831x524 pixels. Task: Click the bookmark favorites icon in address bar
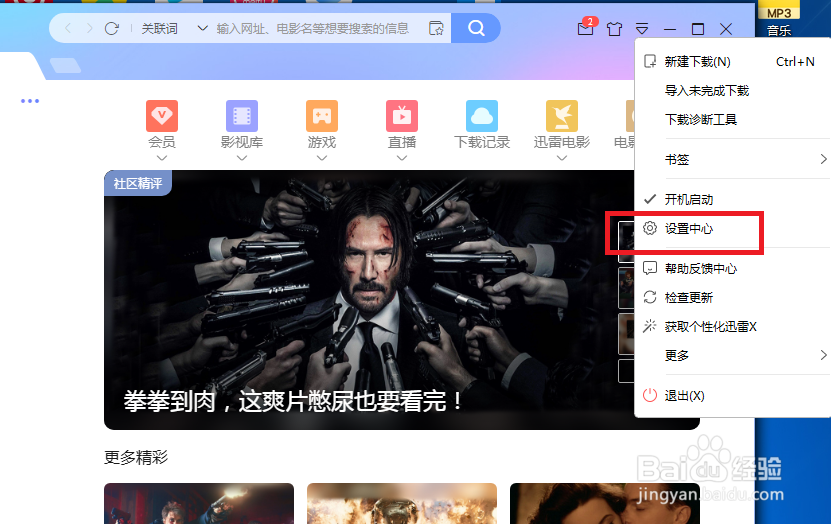[x=436, y=28]
